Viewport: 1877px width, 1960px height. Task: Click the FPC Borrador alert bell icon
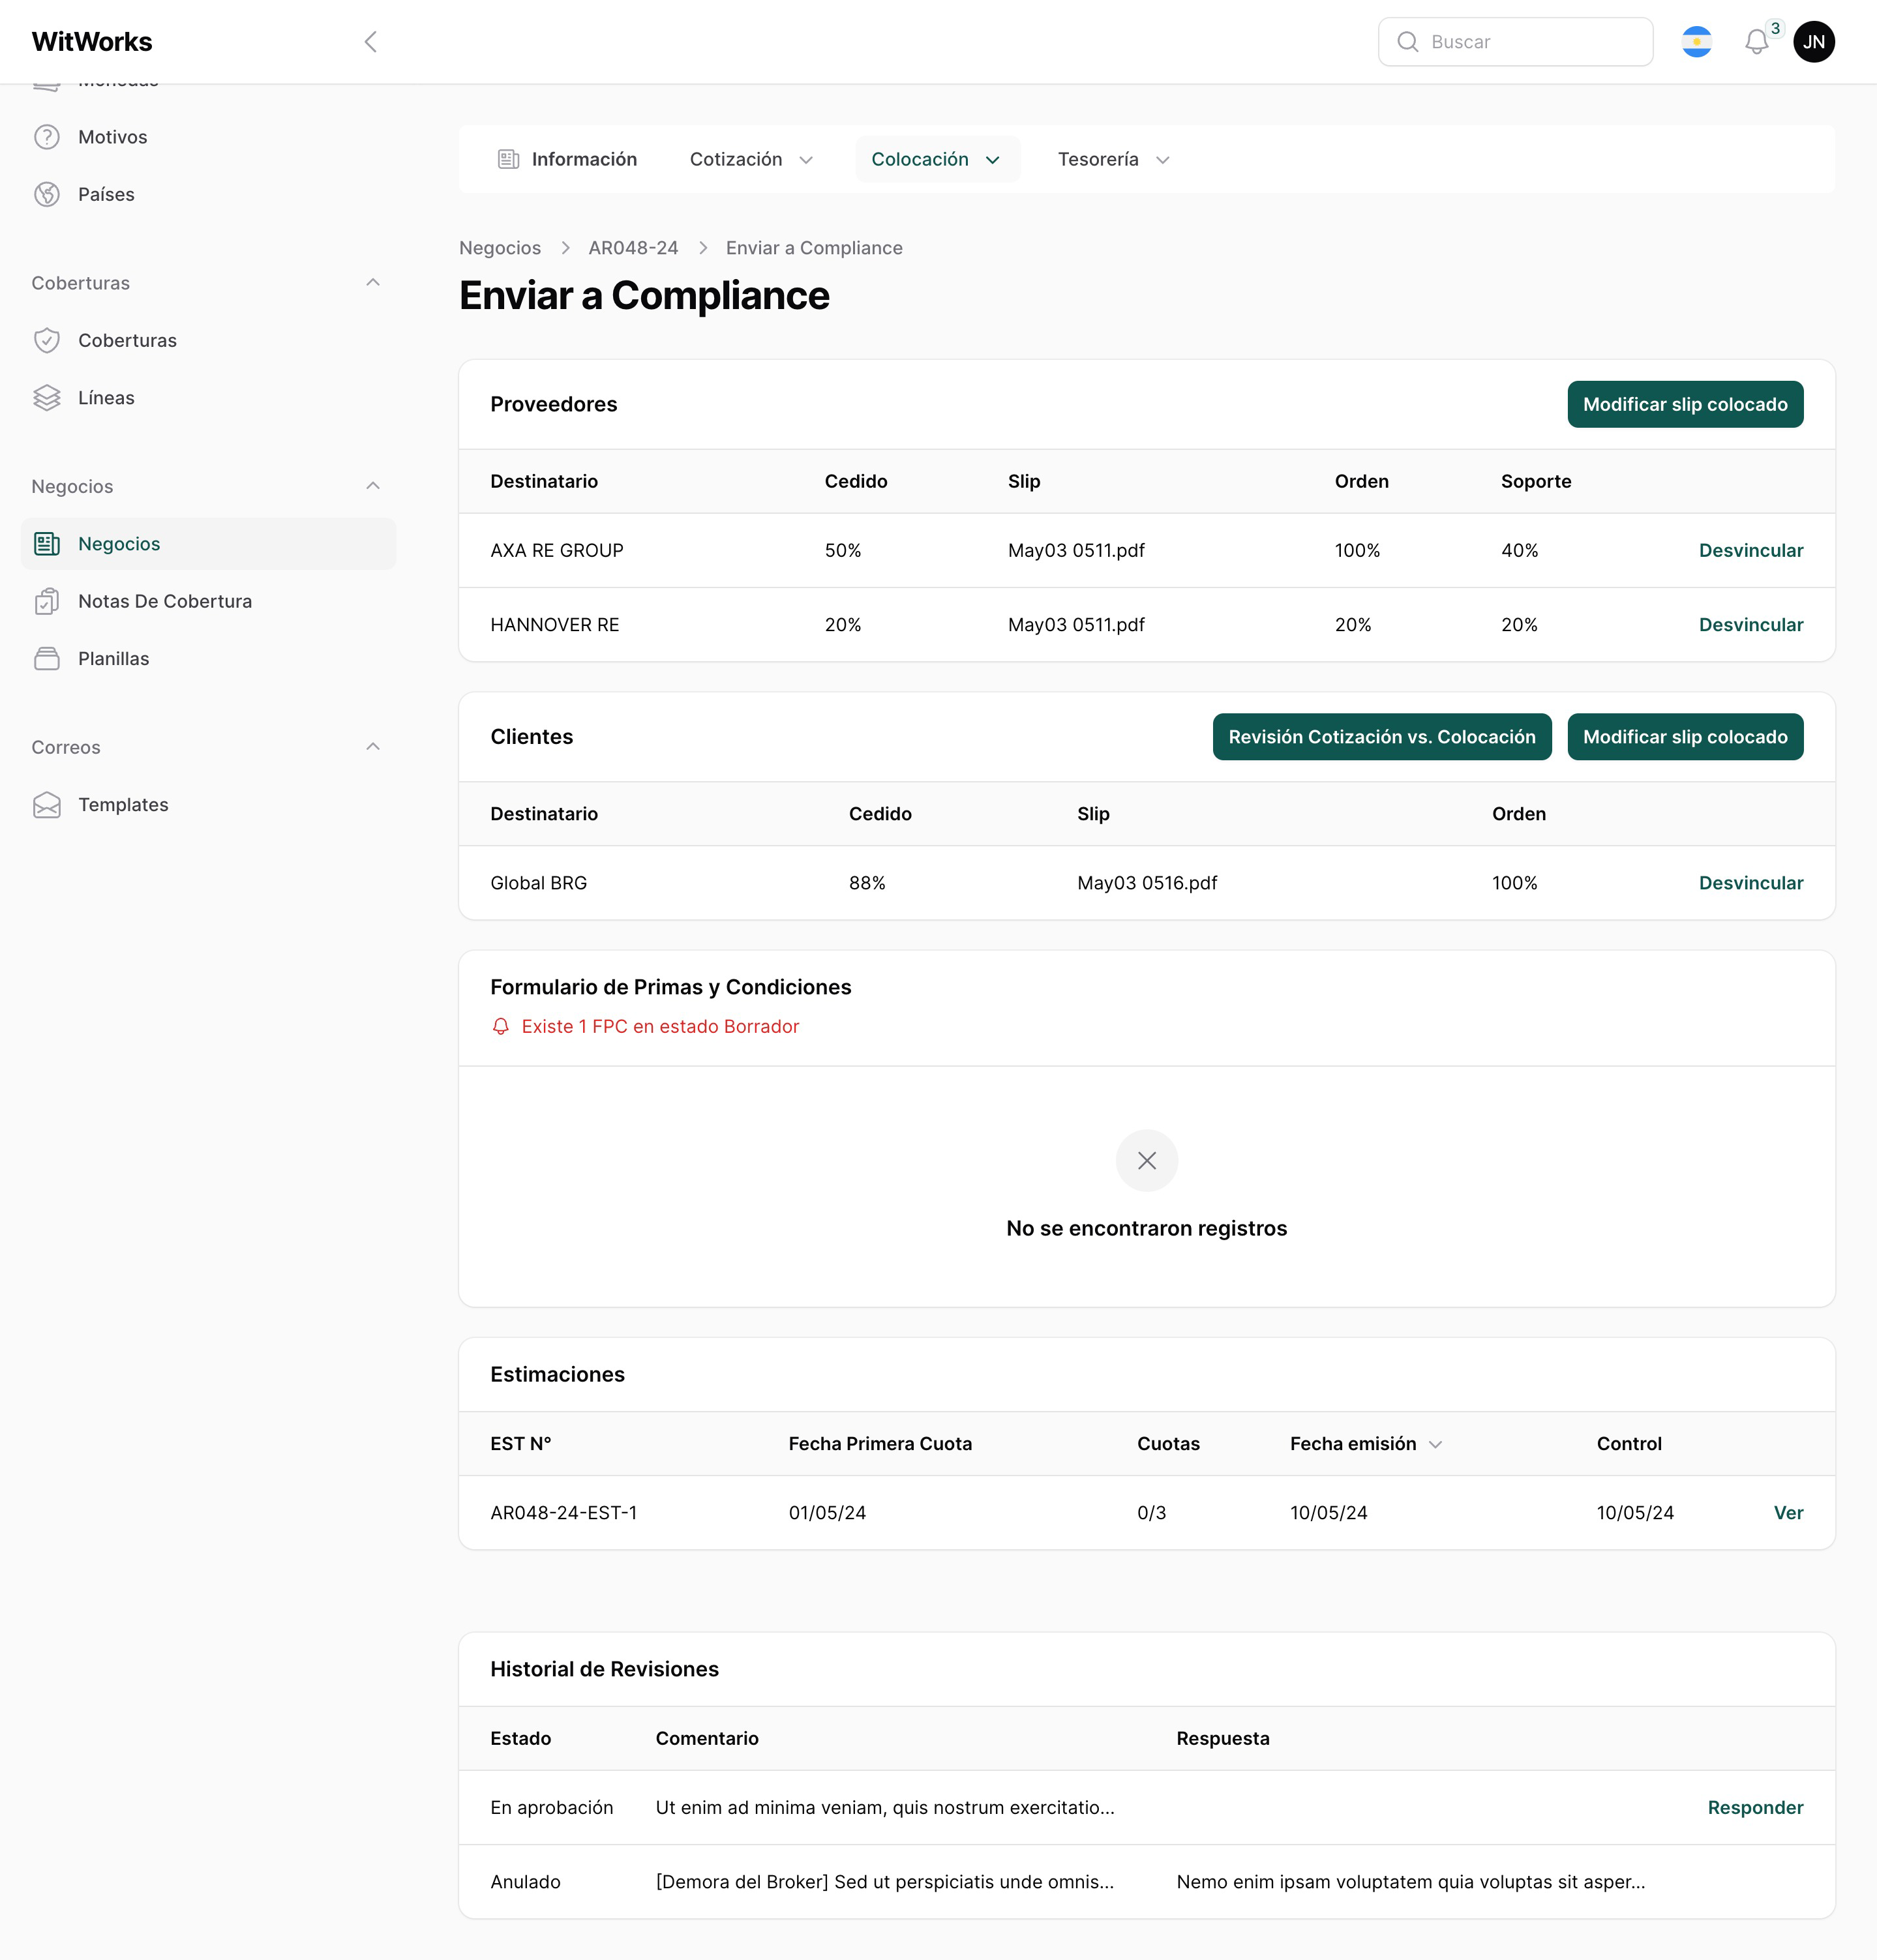(x=501, y=1026)
